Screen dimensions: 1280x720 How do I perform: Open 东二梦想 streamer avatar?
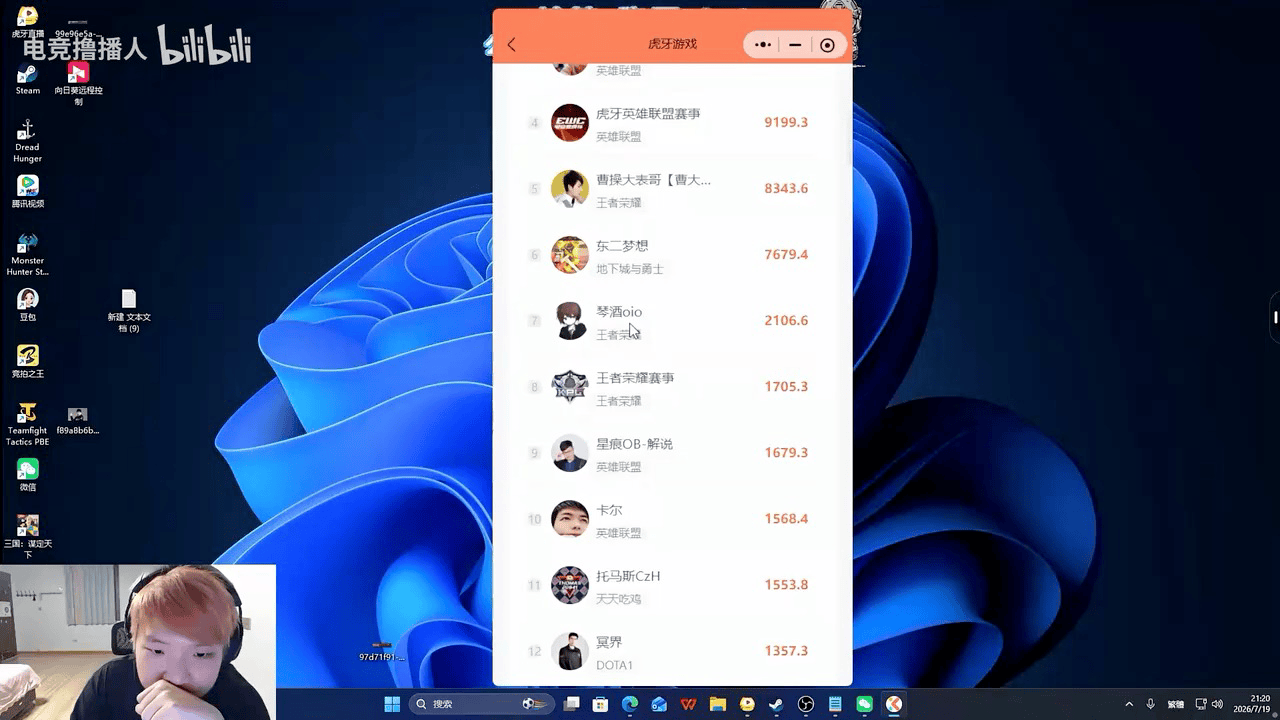pos(570,254)
